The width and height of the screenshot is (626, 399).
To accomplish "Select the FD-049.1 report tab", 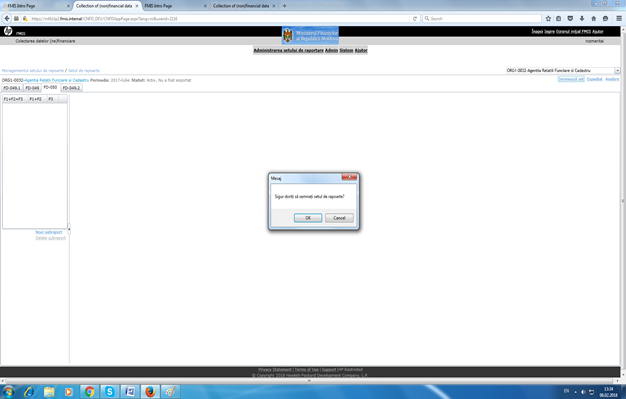I will coord(12,88).
